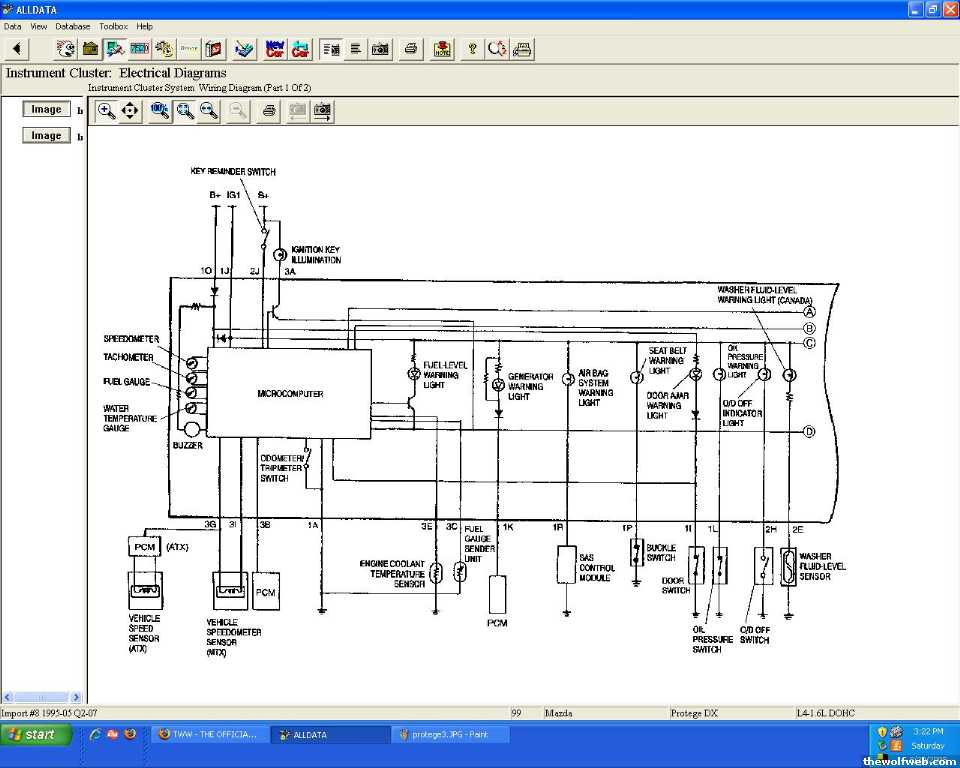This screenshot has width=960, height=768.
Task: Select the zoom-in magnifier with plus sign
Action: (106, 111)
